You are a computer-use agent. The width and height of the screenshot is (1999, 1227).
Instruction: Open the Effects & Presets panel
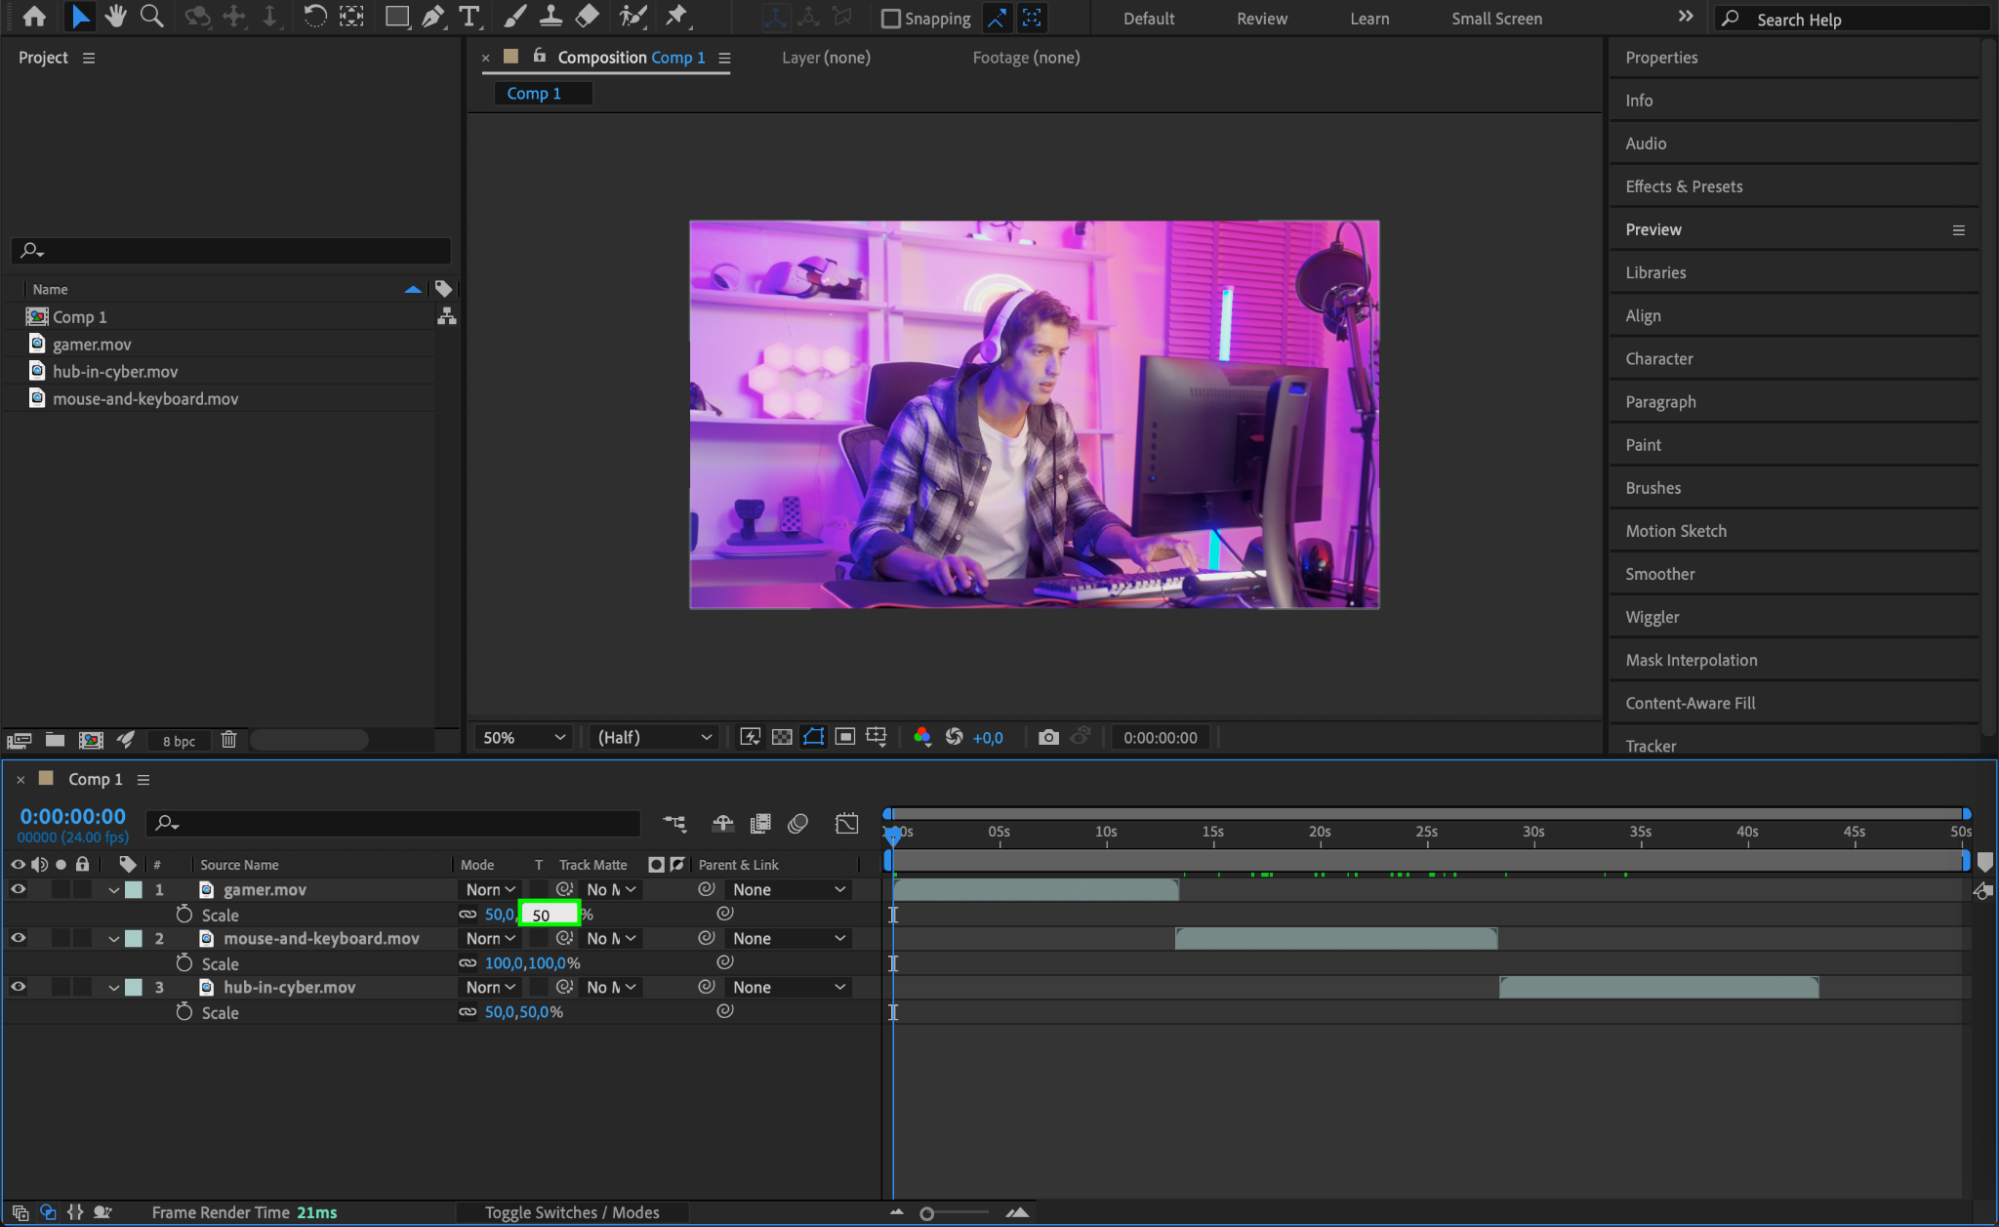1683,186
